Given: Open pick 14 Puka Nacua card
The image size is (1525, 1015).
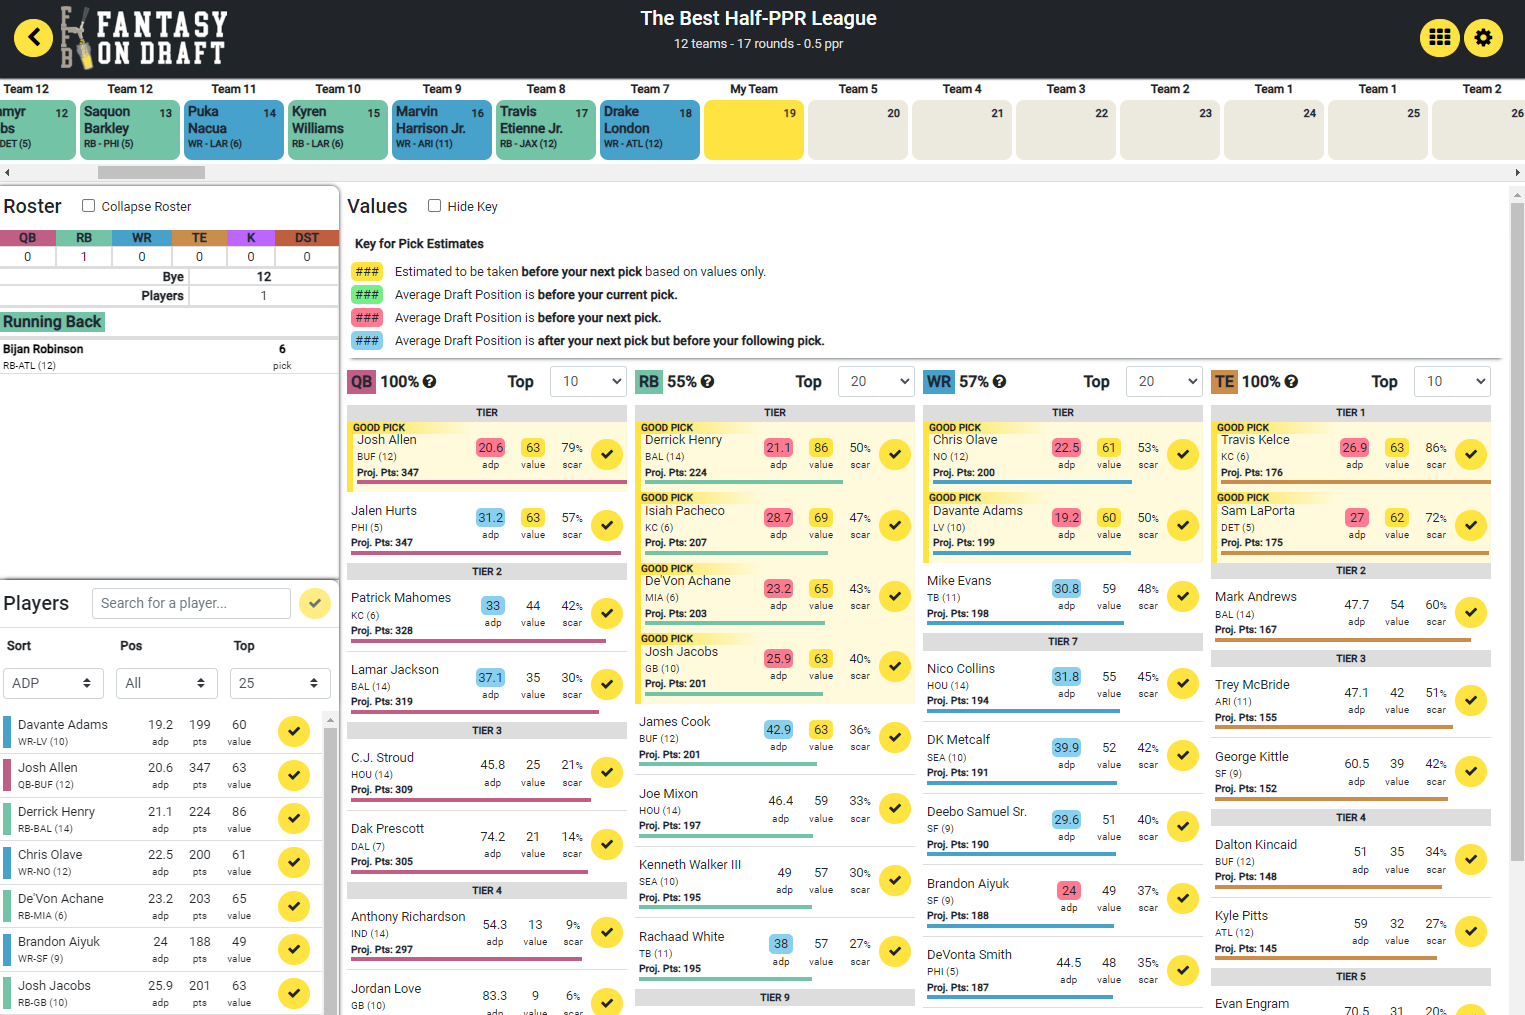Looking at the screenshot, I should coord(234,129).
